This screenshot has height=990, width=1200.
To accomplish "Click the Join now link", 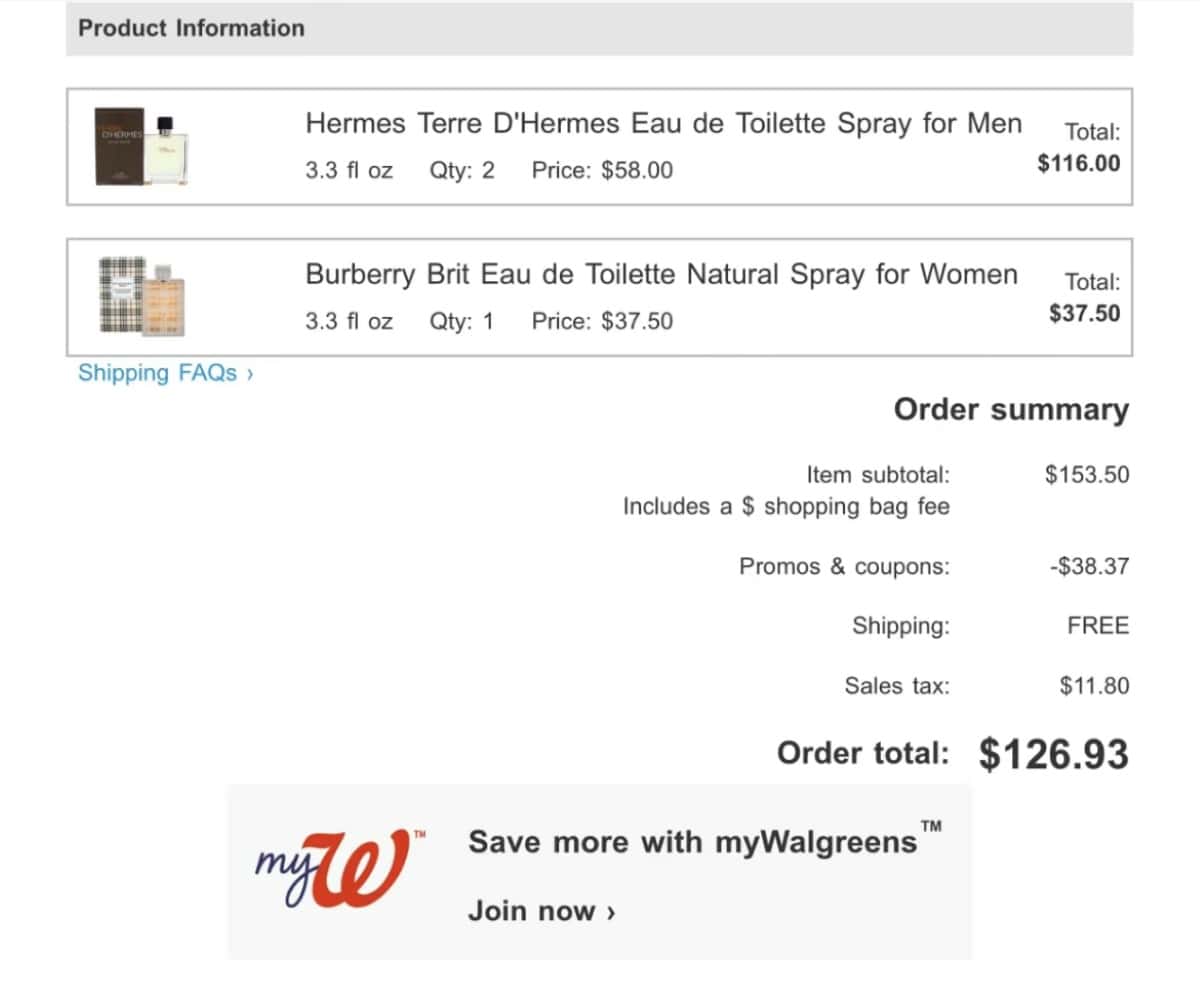I will (541, 912).
